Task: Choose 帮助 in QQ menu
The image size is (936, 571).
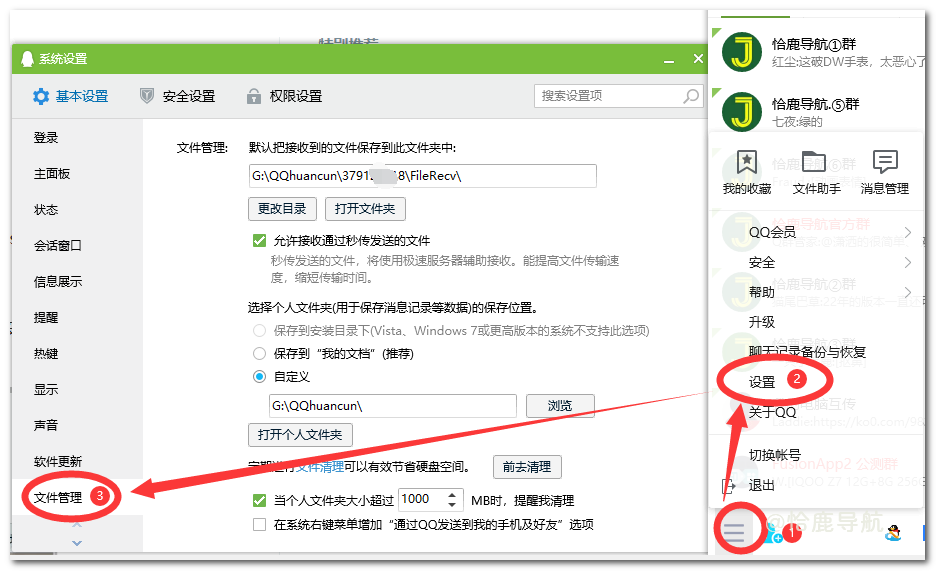Action: 762,292
